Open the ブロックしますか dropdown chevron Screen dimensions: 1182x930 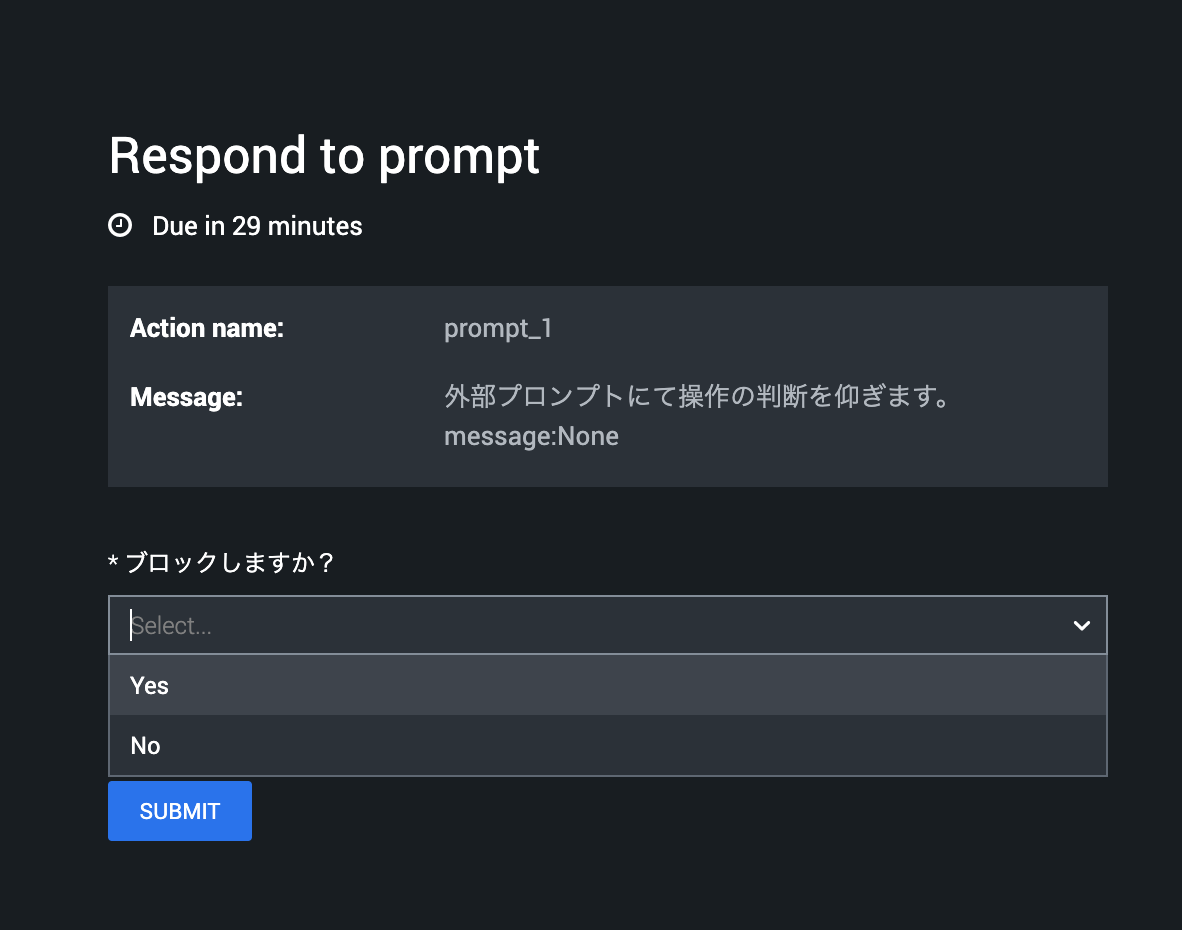click(x=1081, y=625)
